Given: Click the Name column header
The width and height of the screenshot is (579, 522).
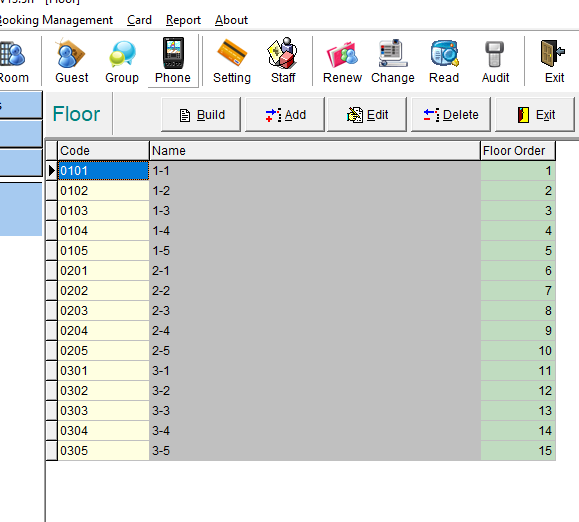Looking at the screenshot, I should pos(315,151).
